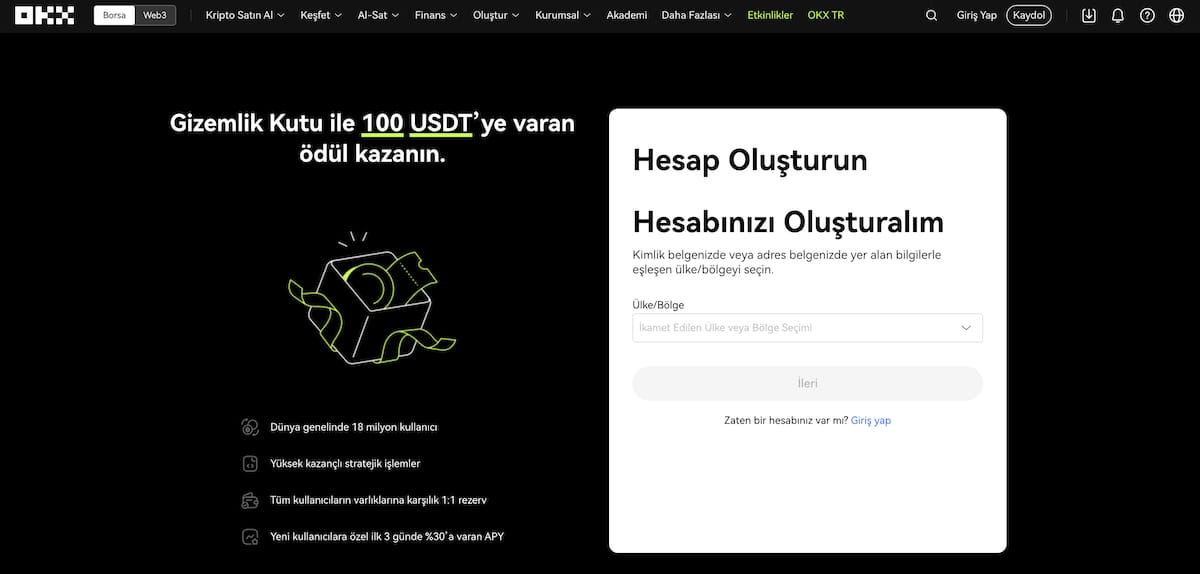Click the download app icon
The height and width of the screenshot is (574, 1200).
1089,15
